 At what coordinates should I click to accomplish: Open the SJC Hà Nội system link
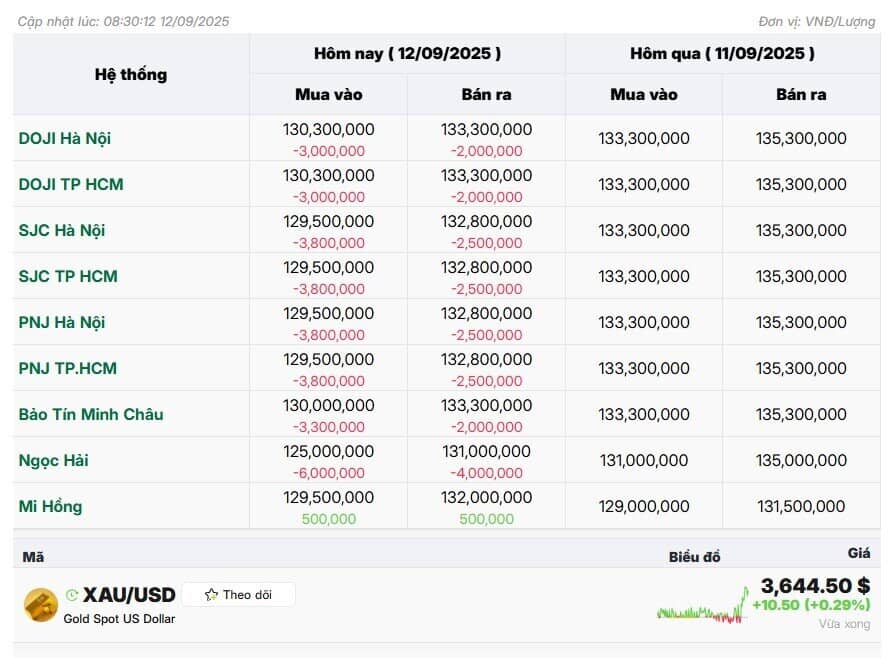(61, 230)
